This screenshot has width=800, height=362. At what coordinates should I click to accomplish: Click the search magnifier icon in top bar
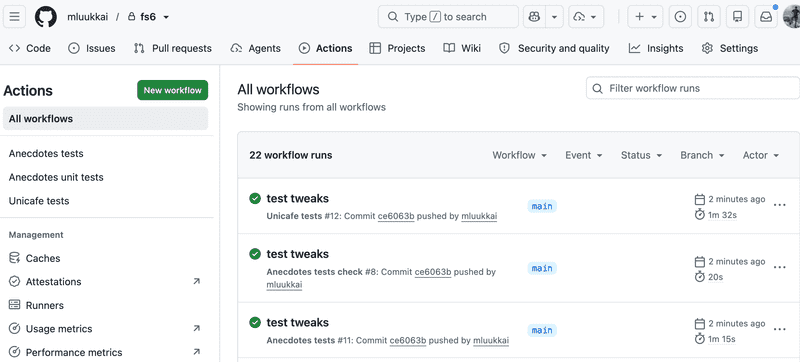pyautogui.click(x=392, y=17)
